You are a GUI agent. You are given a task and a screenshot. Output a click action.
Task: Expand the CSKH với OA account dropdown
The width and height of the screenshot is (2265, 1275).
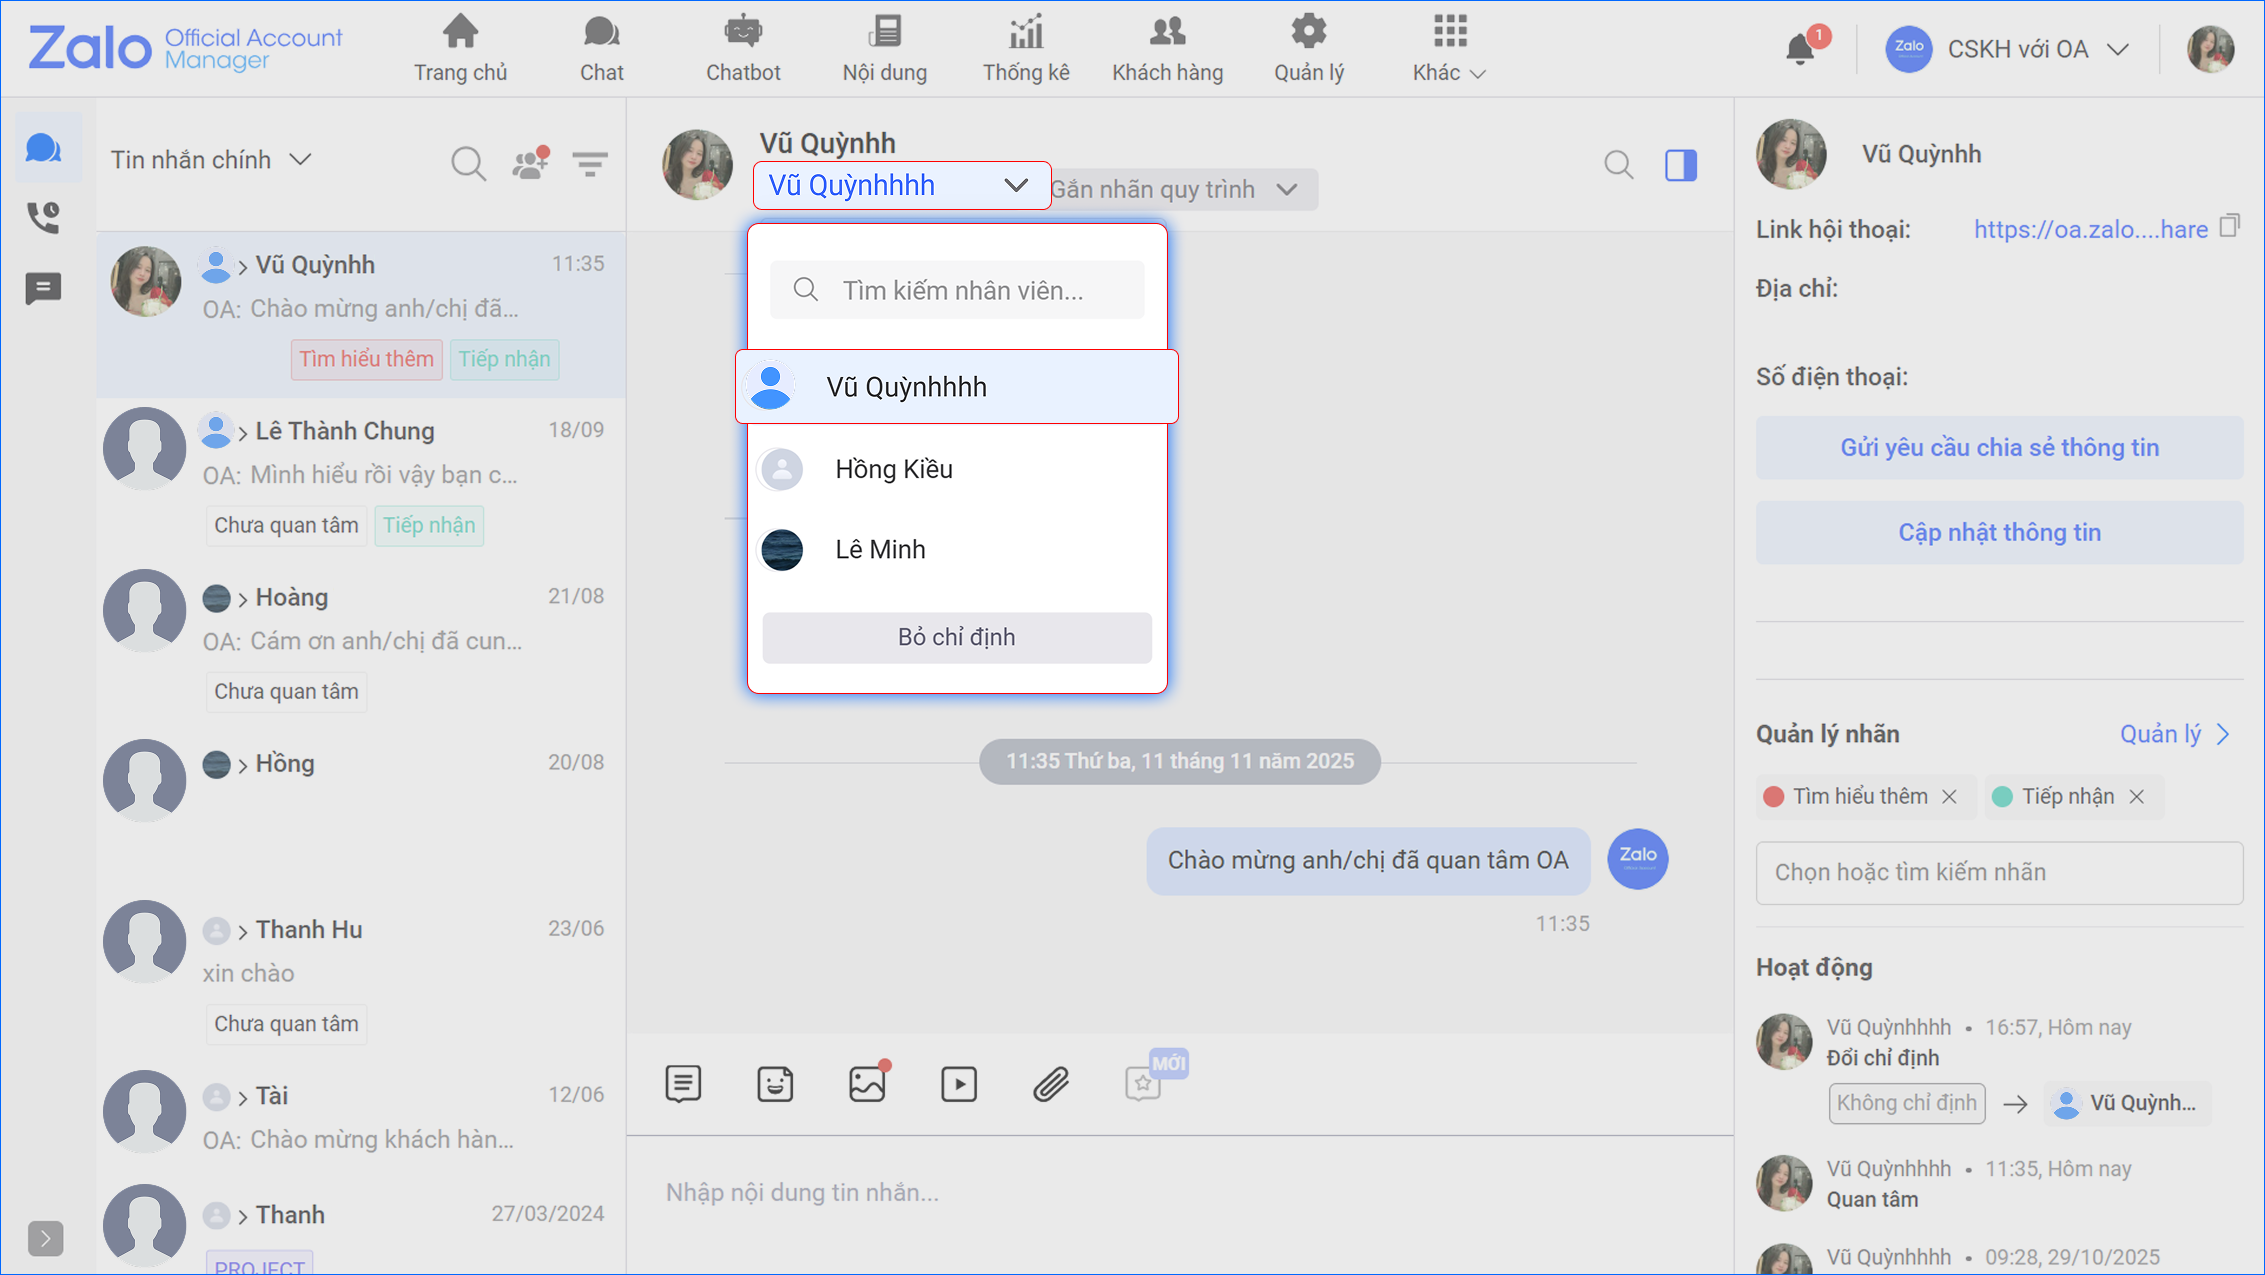click(x=2117, y=50)
